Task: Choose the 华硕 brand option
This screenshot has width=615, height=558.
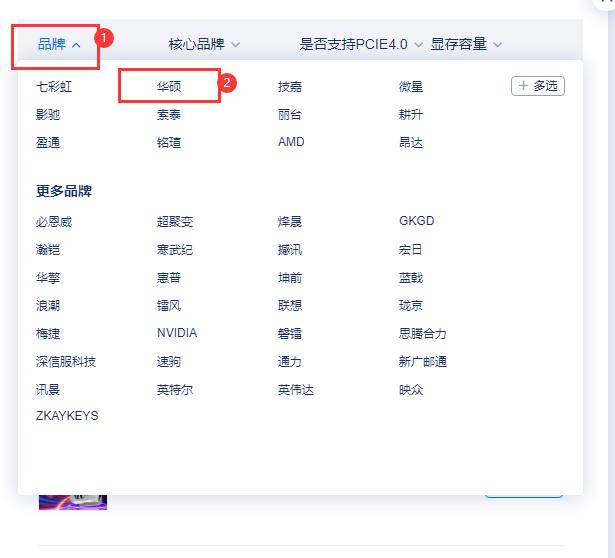Action: (x=169, y=87)
